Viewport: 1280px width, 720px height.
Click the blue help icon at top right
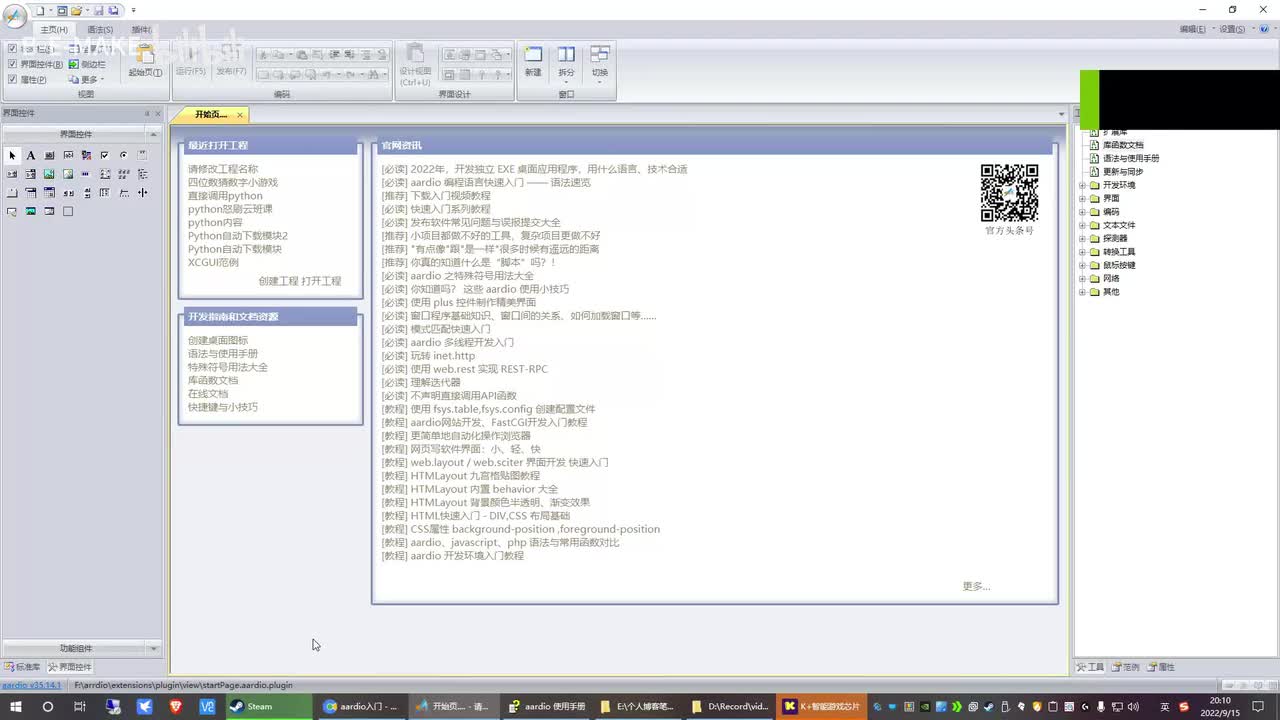[1265, 29]
